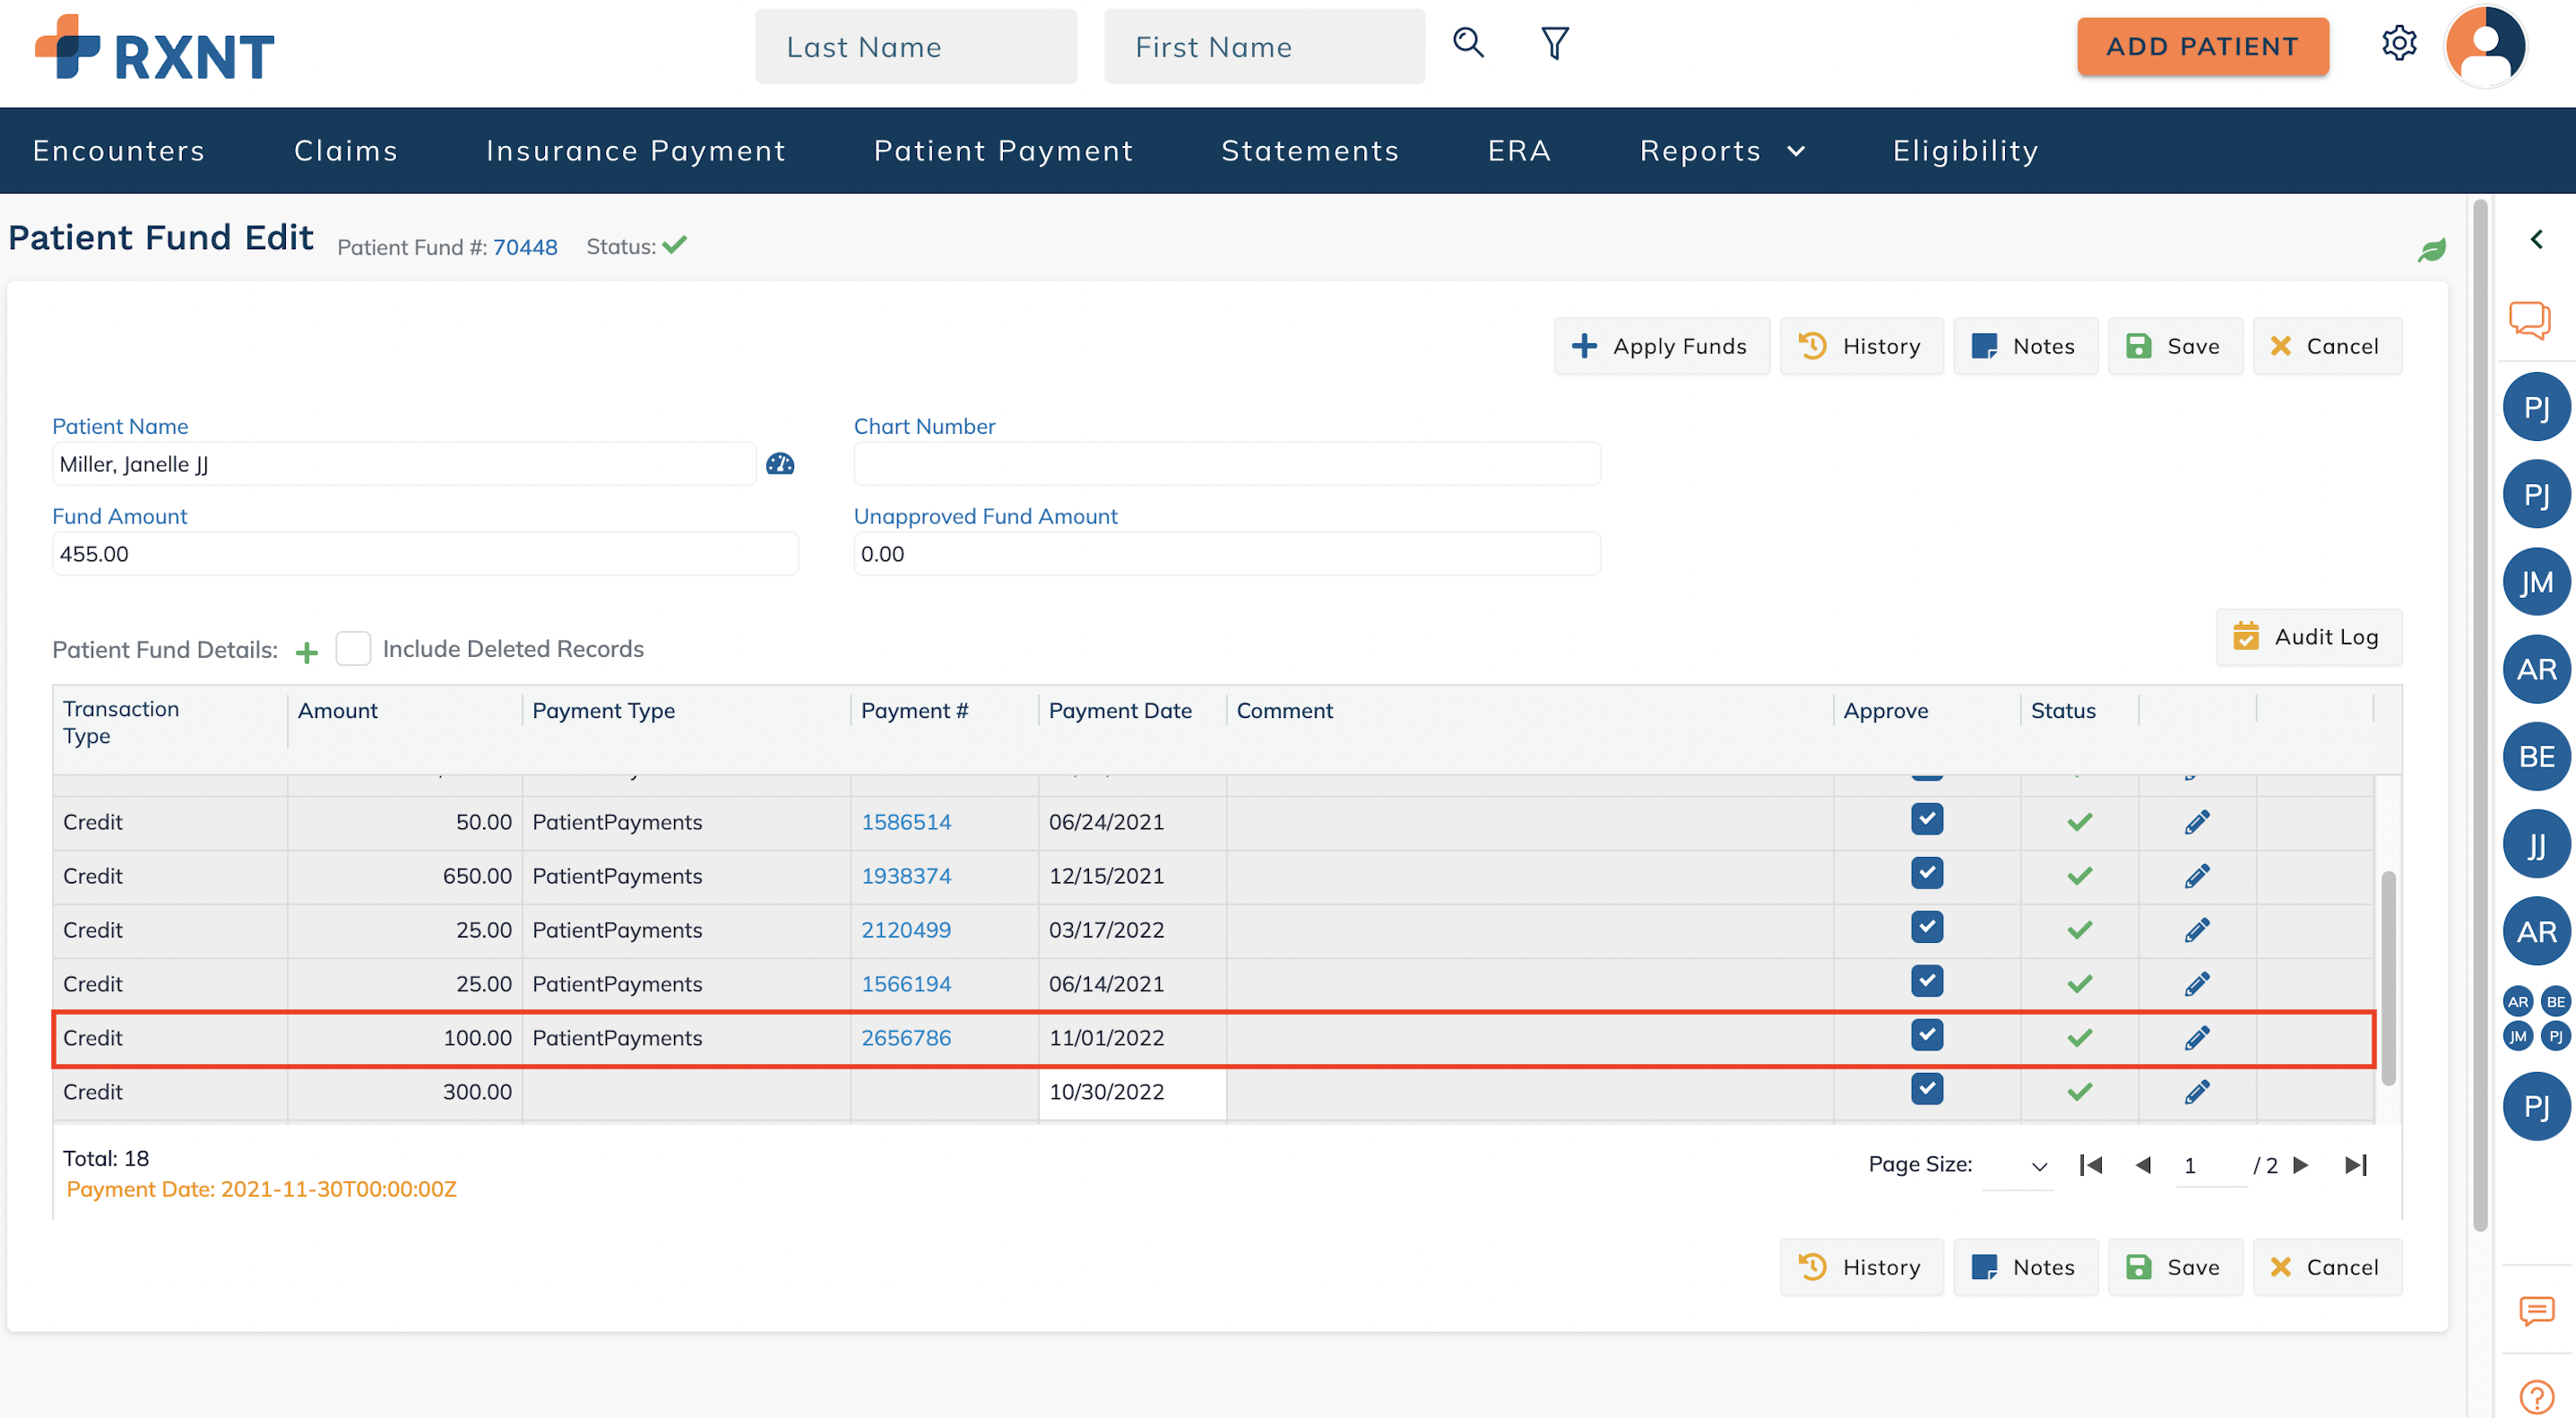Toggle Include Deleted Records checkbox

(353, 649)
